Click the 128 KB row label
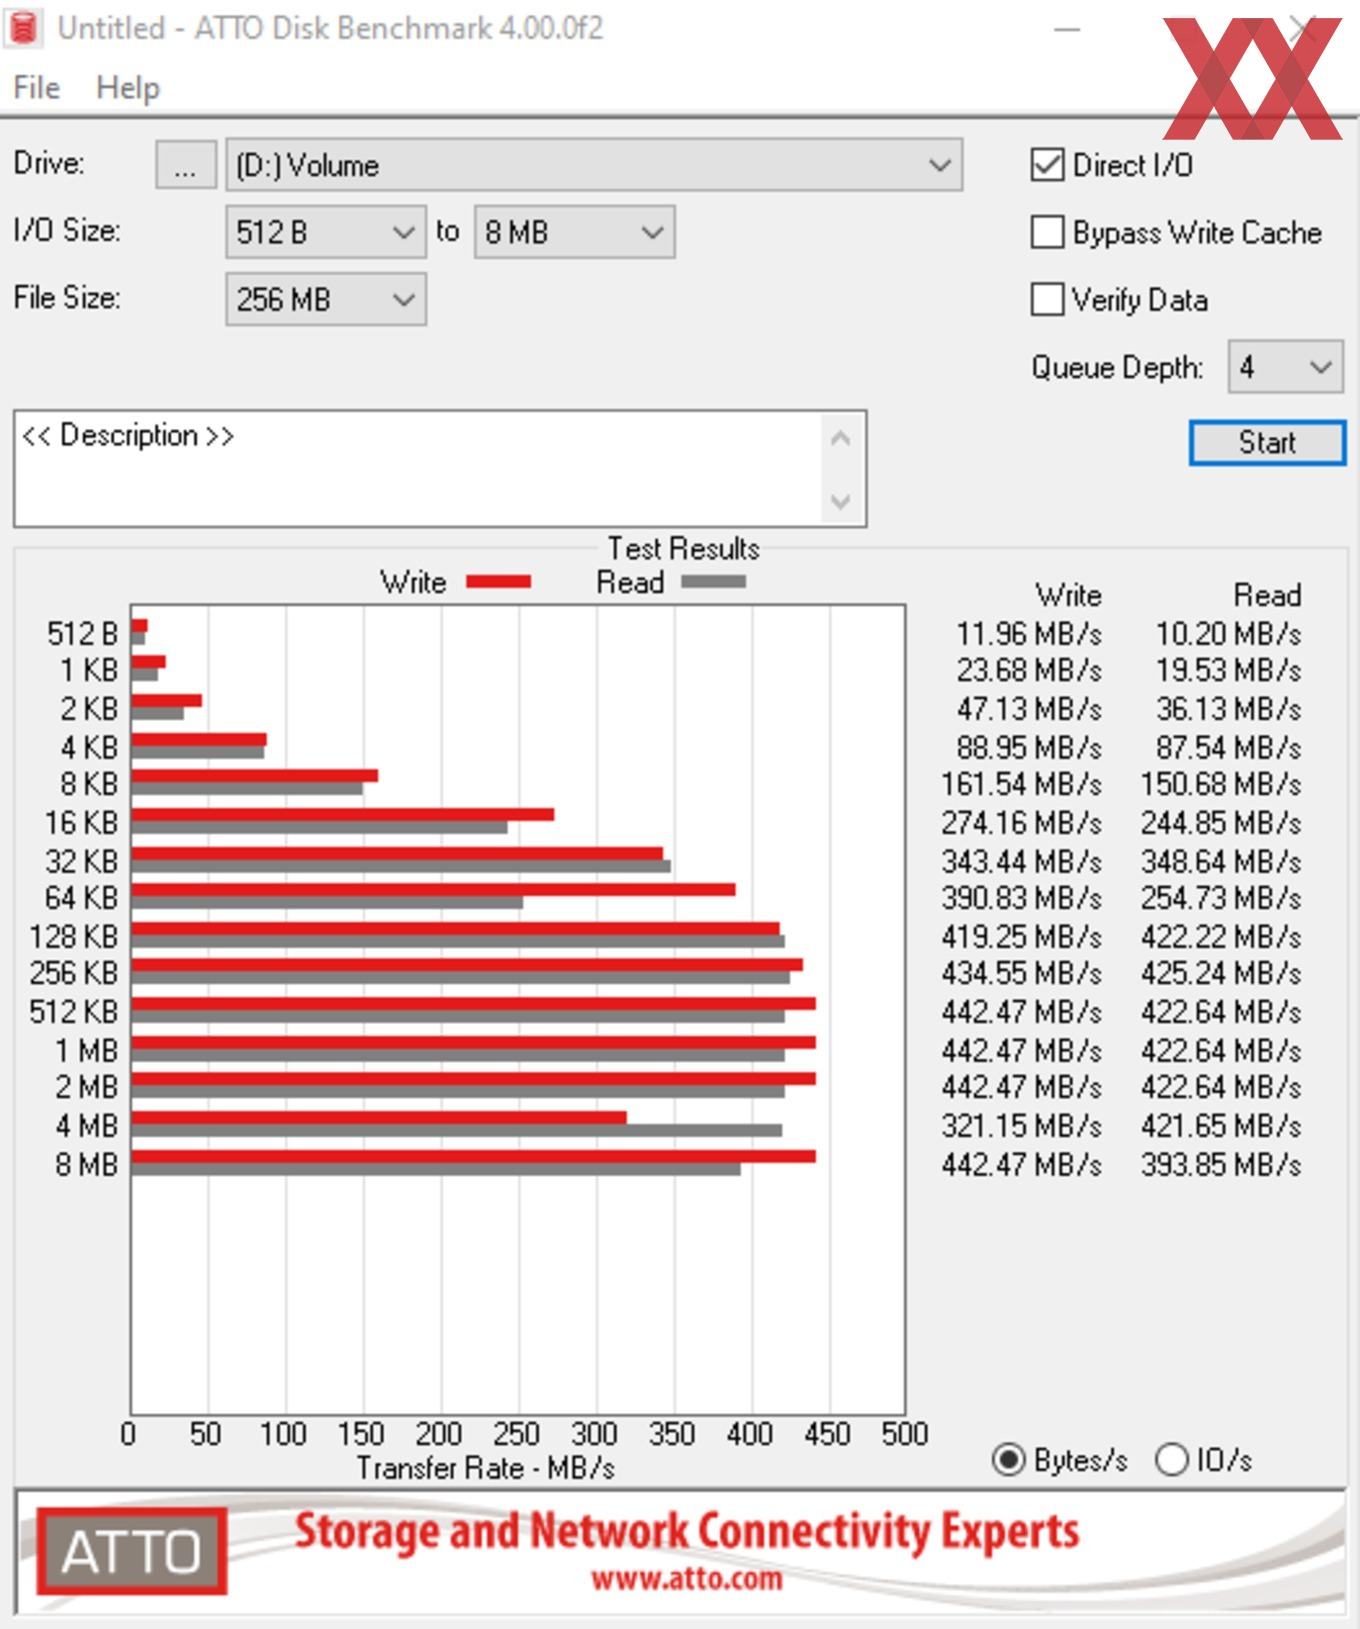 tap(74, 937)
